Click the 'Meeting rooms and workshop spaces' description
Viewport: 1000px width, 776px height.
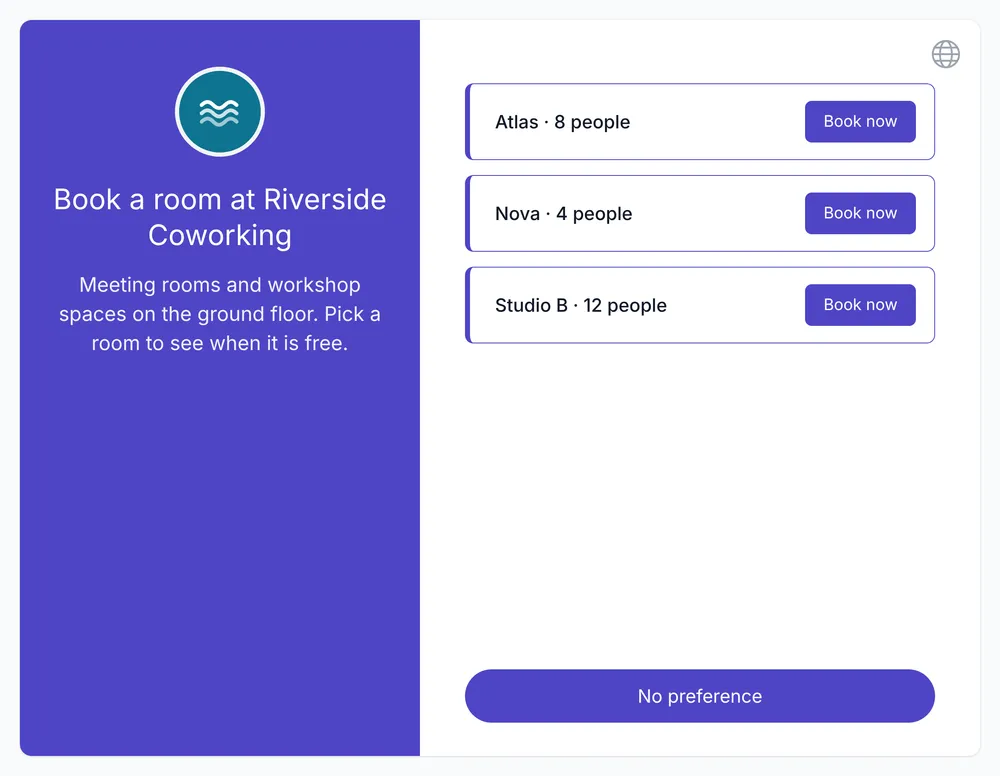click(219, 314)
